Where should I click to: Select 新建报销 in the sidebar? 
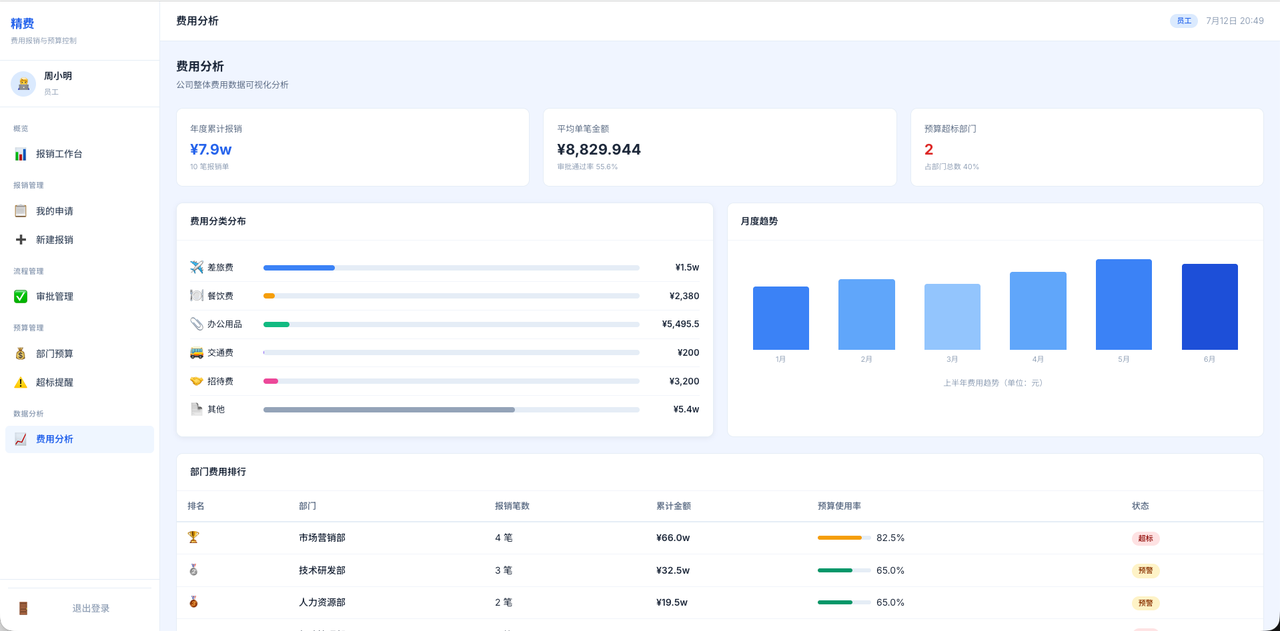pos(80,240)
